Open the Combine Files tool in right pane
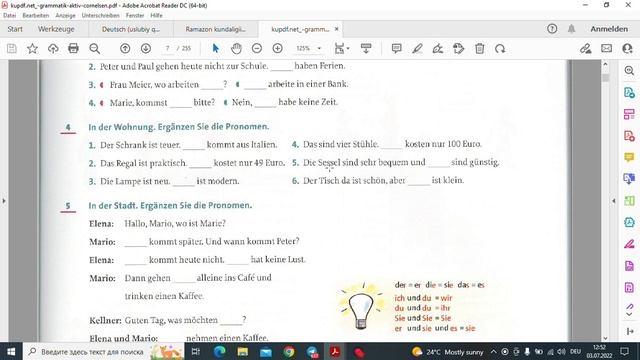640x360 pixels. point(629,179)
